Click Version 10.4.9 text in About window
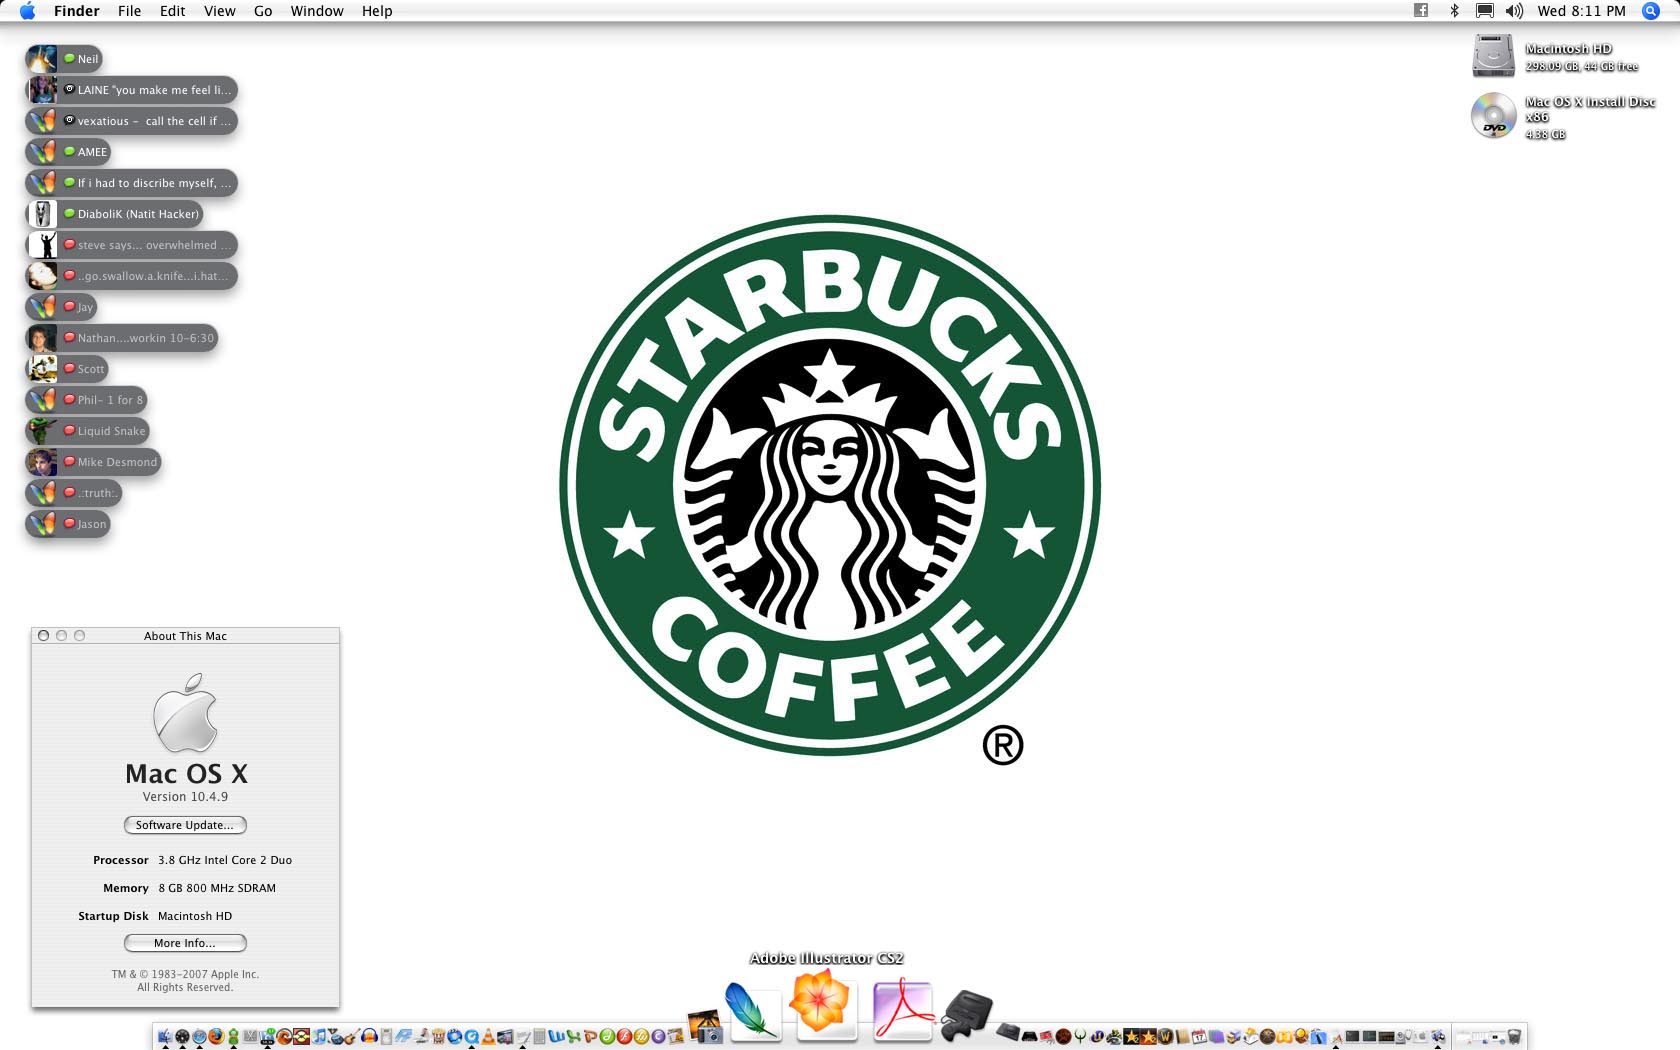Viewport: 1680px width, 1050px height. 185,797
